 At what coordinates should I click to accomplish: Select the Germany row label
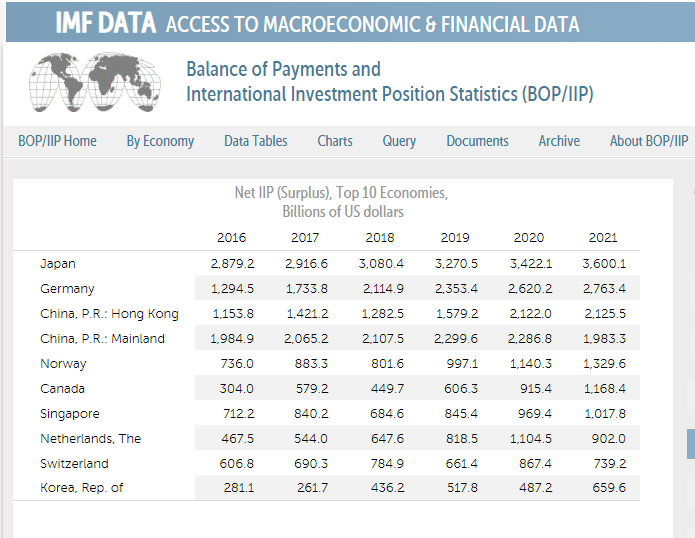67,289
